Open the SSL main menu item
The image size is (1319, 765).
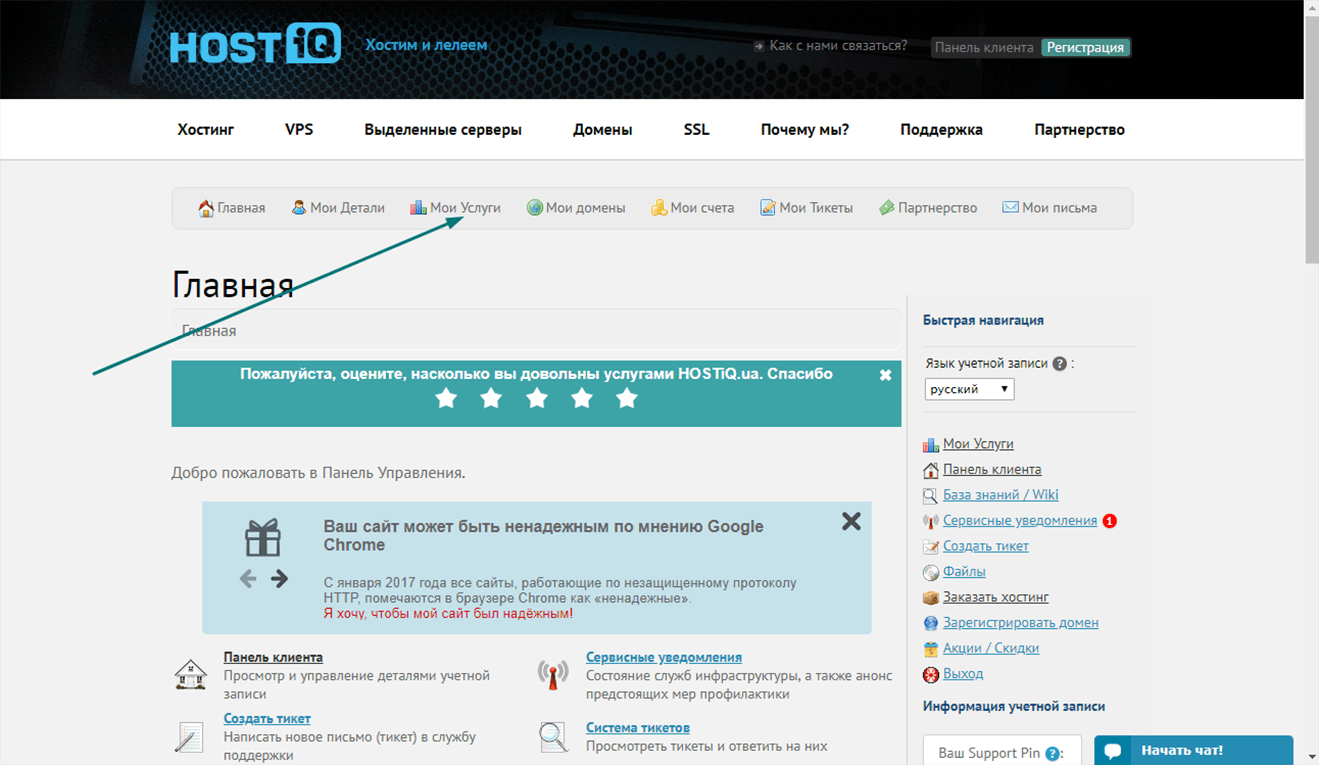pyautogui.click(x=697, y=129)
